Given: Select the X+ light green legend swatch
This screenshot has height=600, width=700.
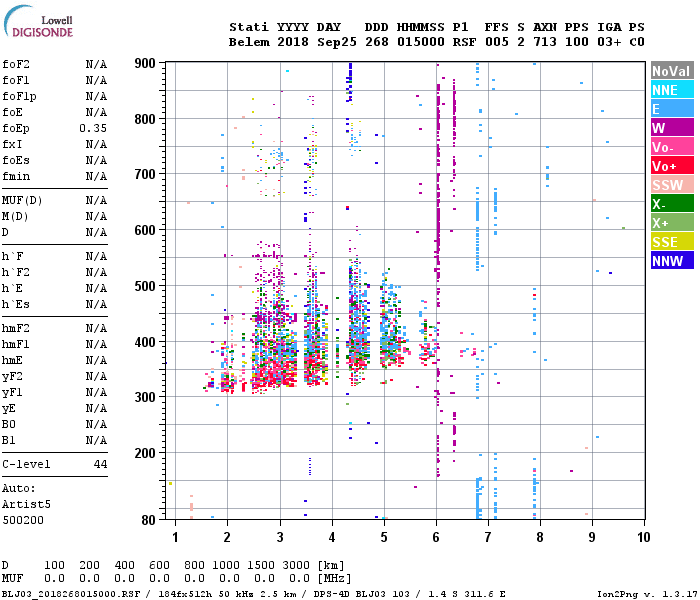Looking at the screenshot, I should tap(672, 223).
